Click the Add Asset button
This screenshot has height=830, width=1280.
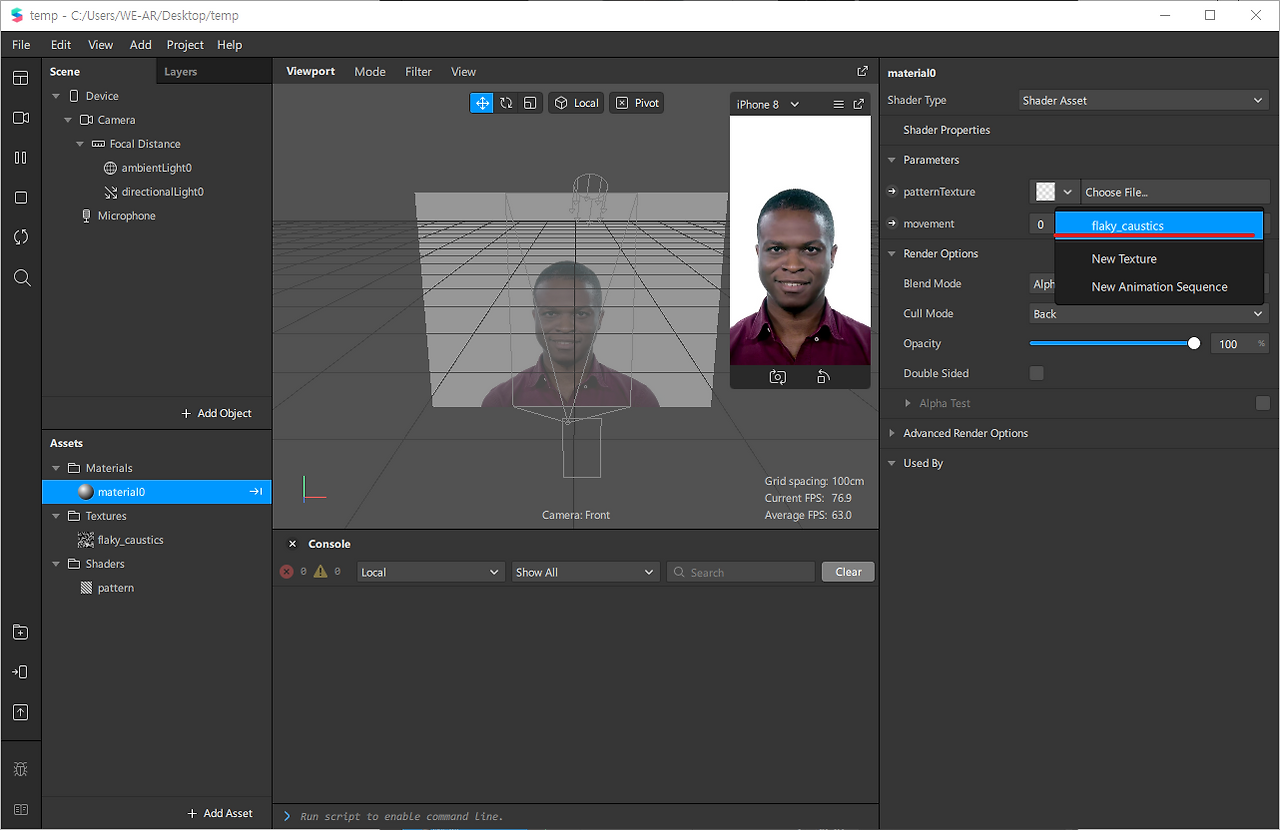pyautogui.click(x=220, y=813)
